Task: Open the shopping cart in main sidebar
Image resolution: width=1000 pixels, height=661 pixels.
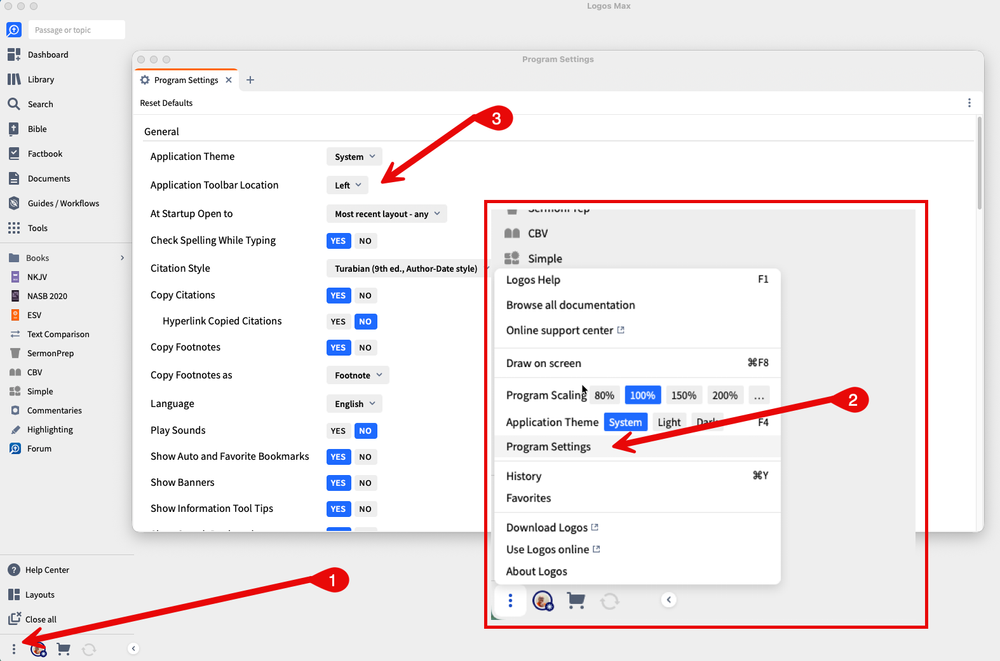Action: point(63,649)
